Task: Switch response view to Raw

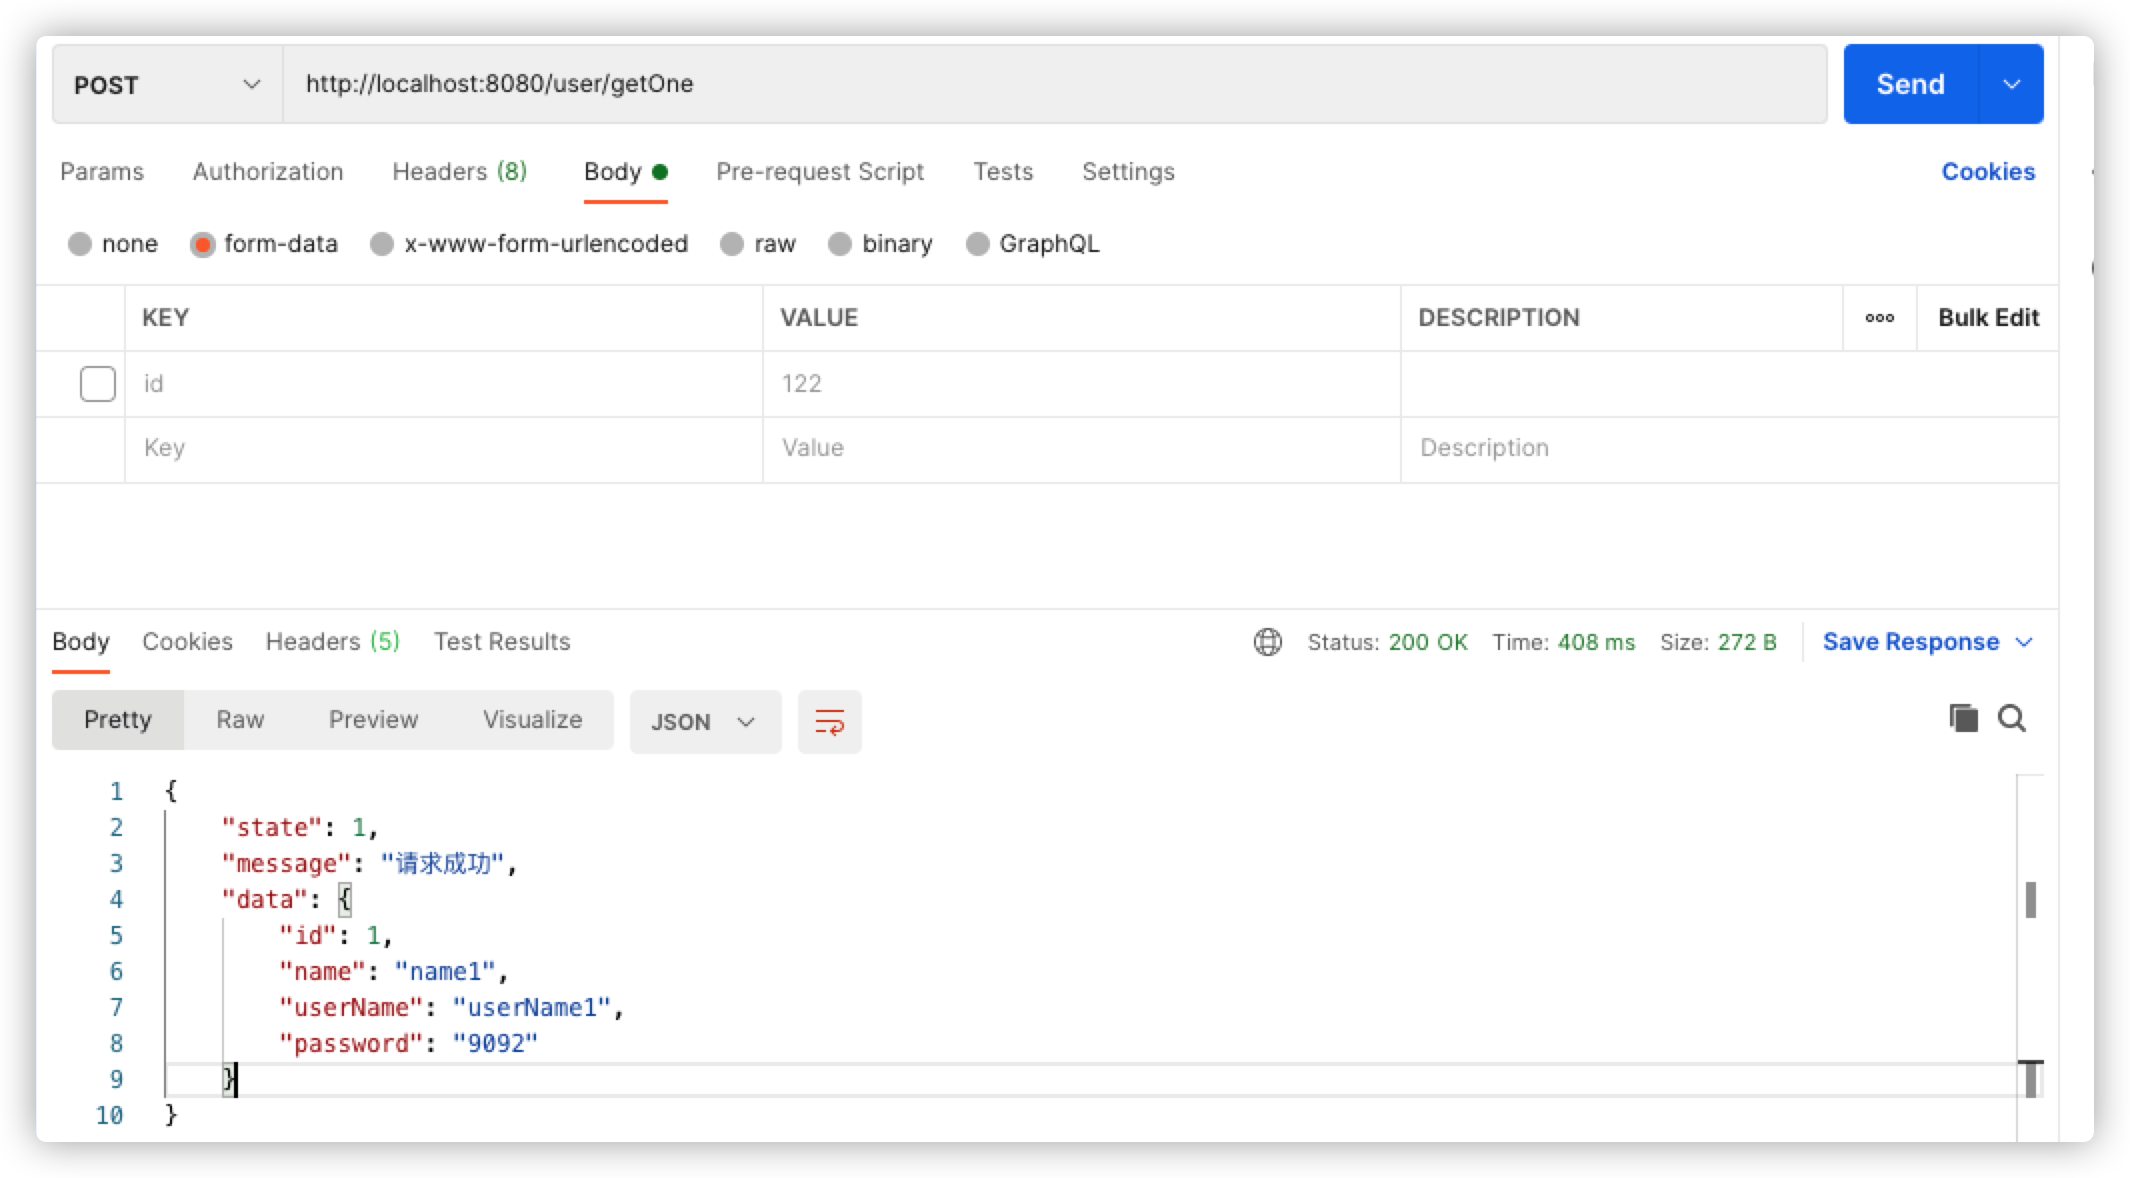Action: point(240,720)
